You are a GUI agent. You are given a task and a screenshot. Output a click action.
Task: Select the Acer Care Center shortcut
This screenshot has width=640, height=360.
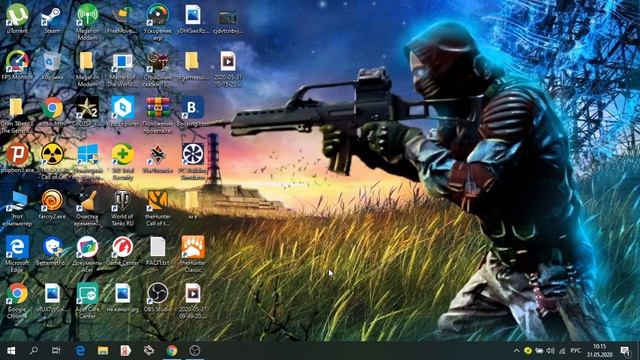click(x=87, y=294)
